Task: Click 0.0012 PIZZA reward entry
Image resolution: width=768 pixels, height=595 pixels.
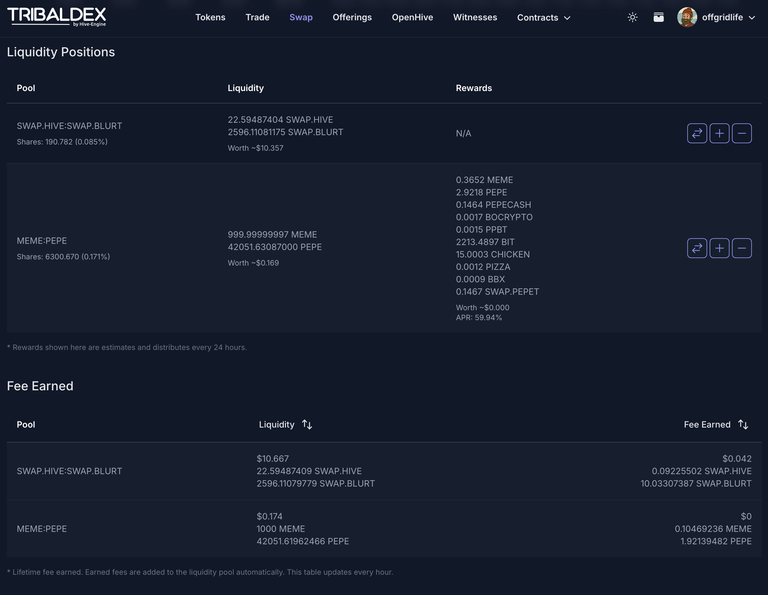Action: (x=483, y=267)
